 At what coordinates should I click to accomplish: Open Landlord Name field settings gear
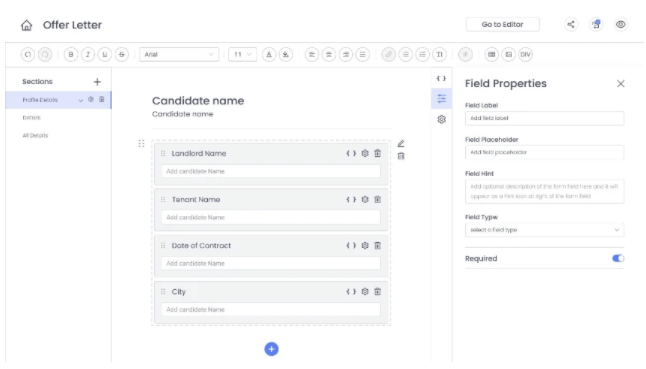(365, 153)
